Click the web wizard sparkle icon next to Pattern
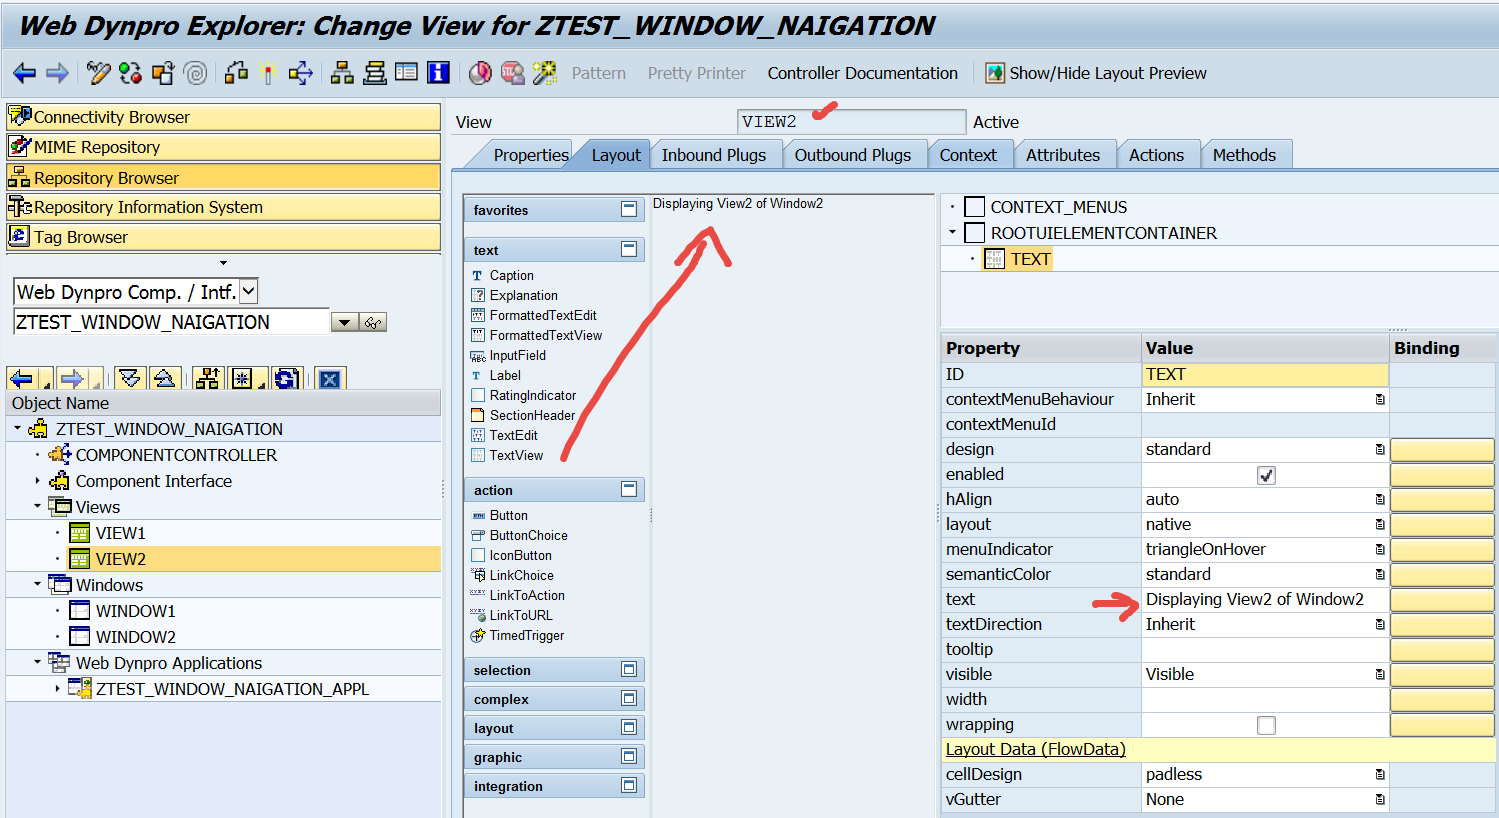1499x818 pixels. click(x=545, y=73)
